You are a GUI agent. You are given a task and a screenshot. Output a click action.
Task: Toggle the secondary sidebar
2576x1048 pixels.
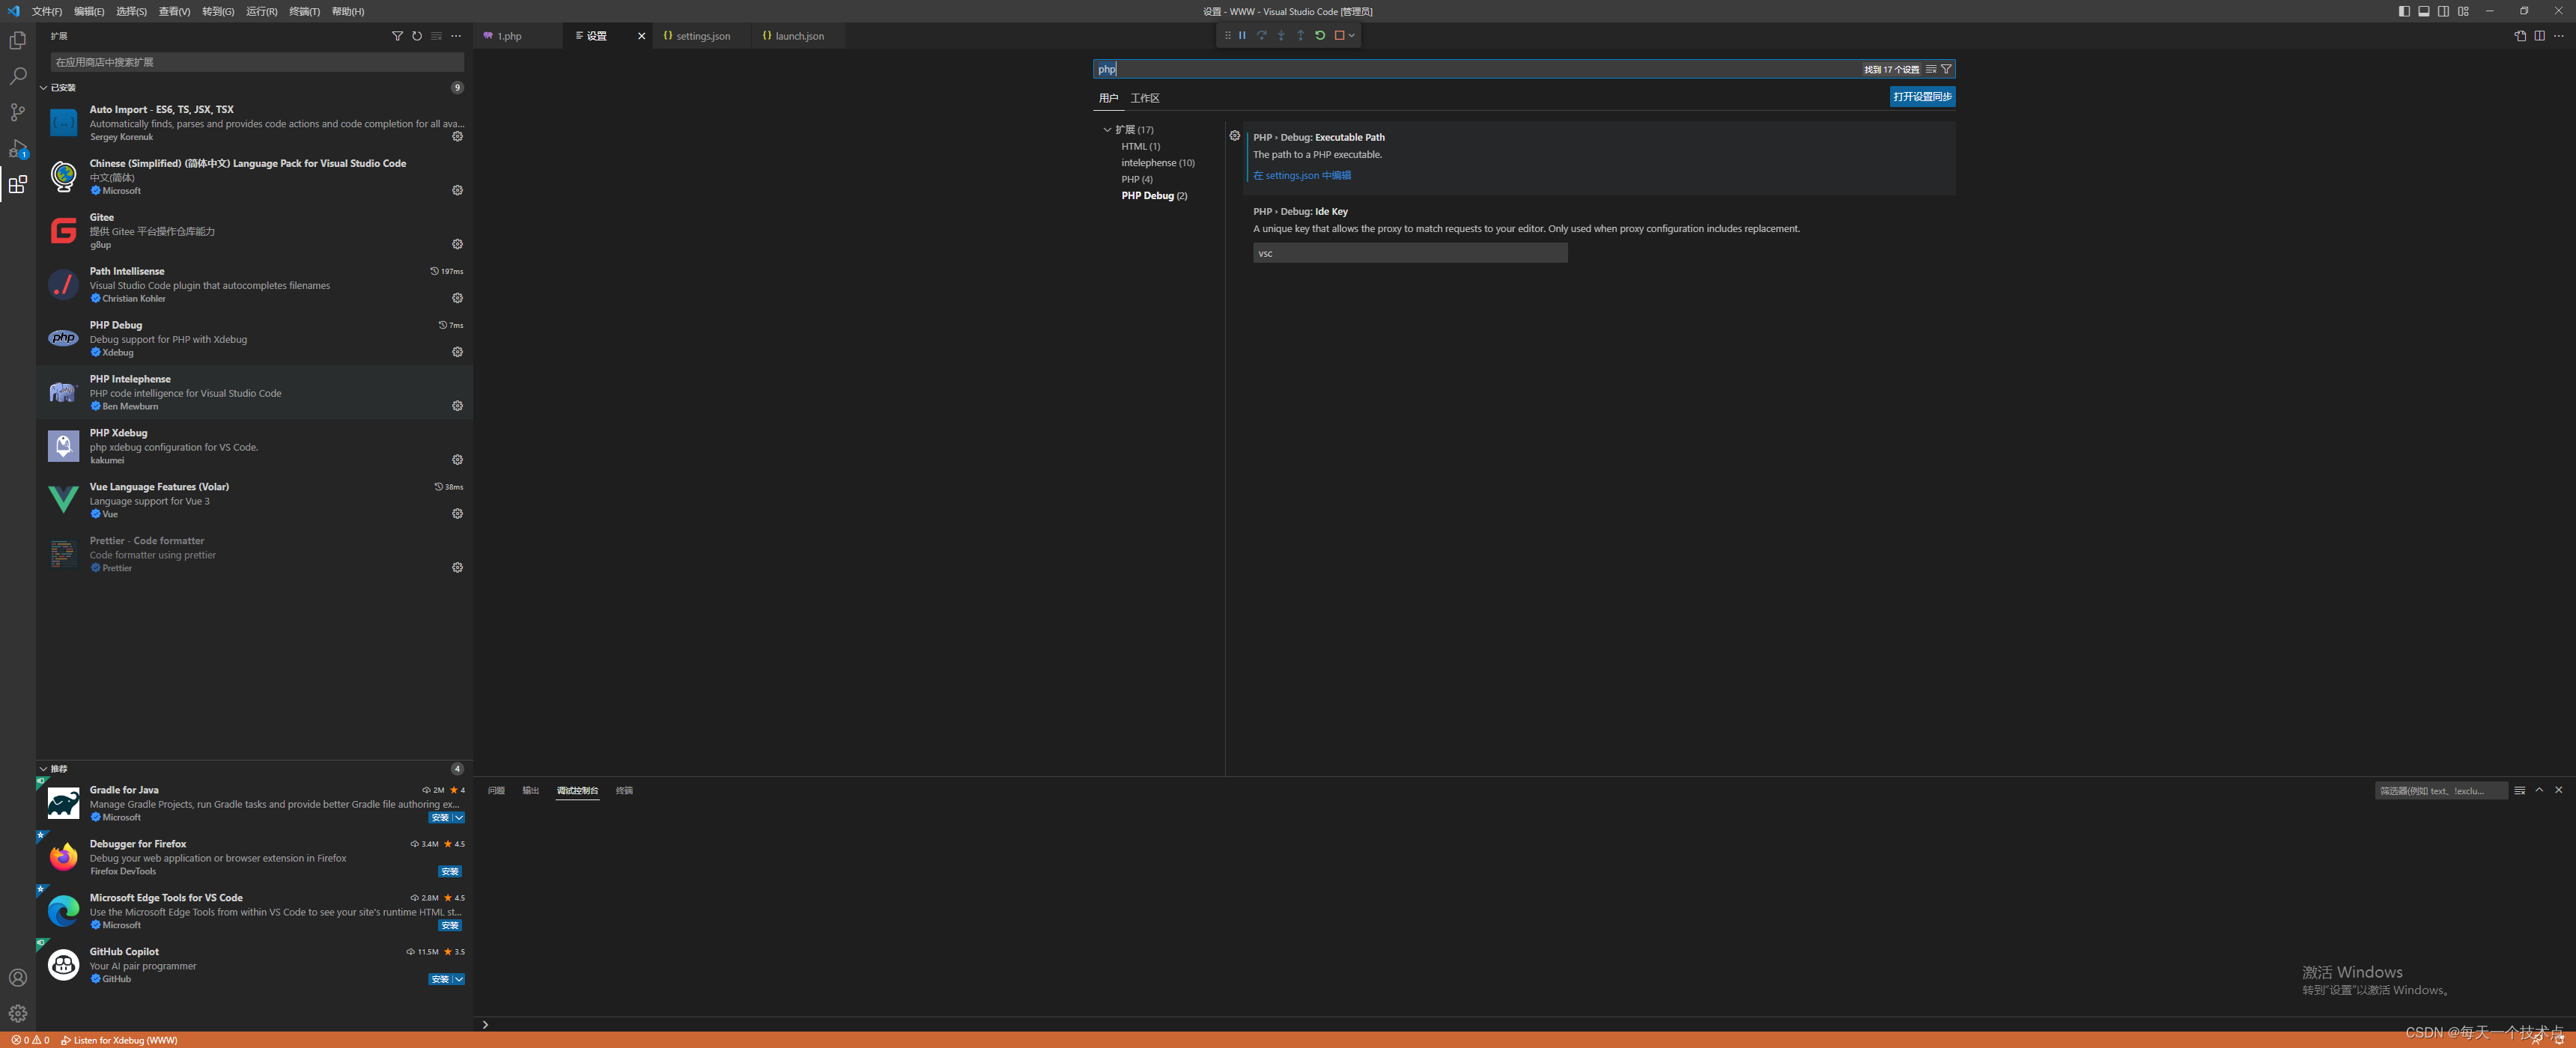coord(2443,11)
